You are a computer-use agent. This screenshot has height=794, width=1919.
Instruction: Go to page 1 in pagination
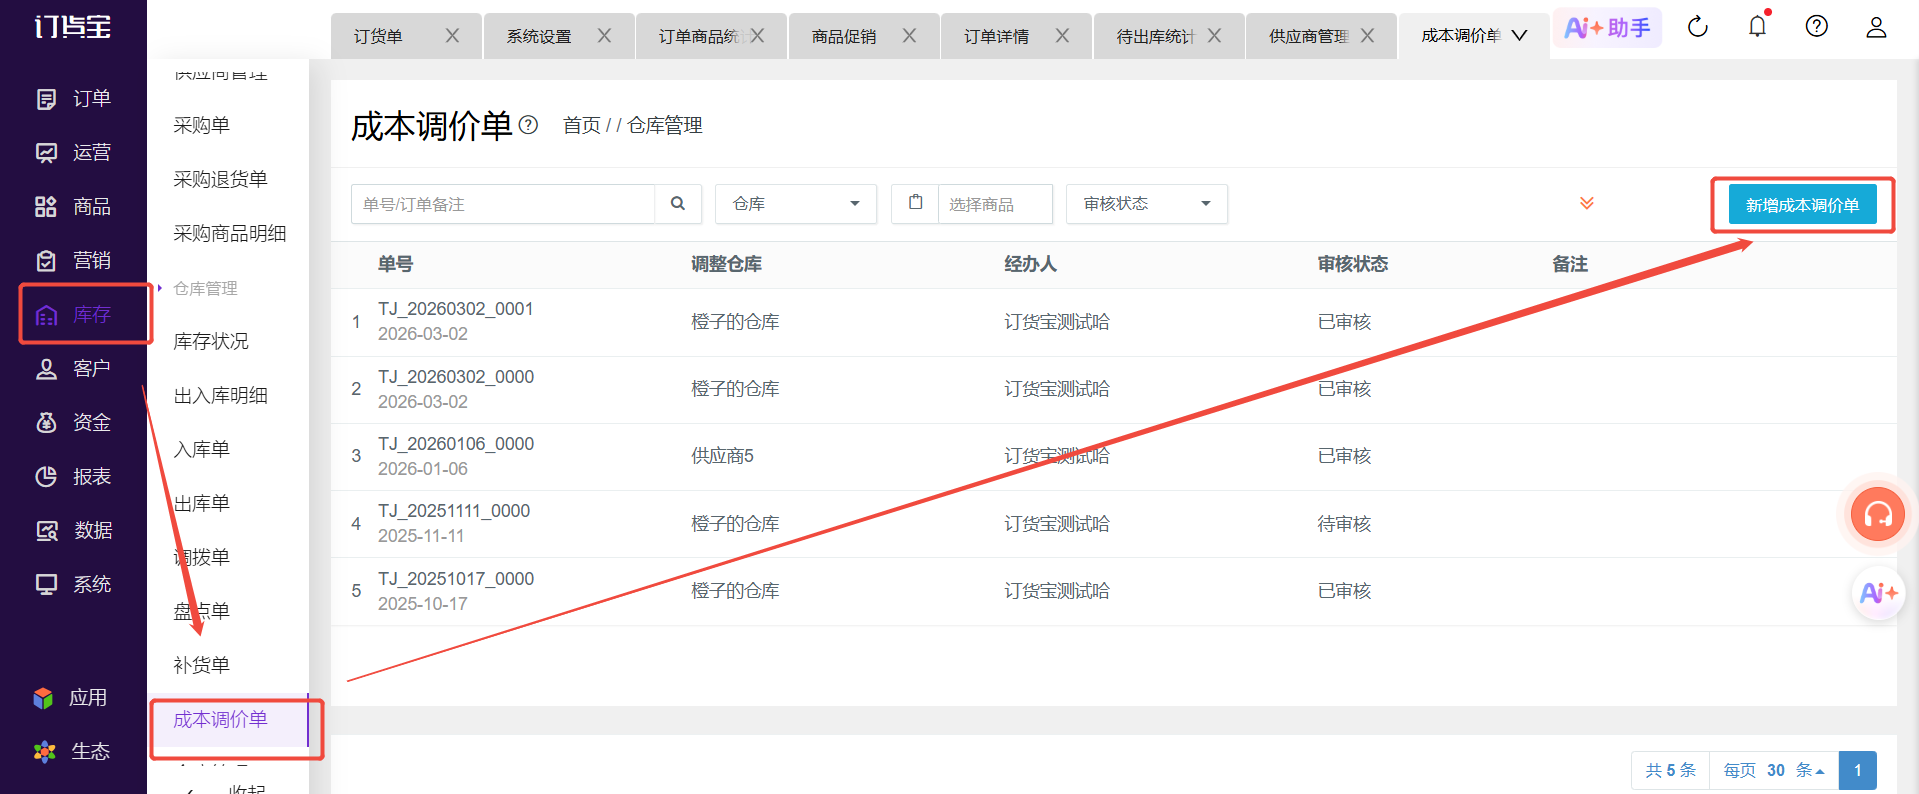pyautogui.click(x=1858, y=770)
